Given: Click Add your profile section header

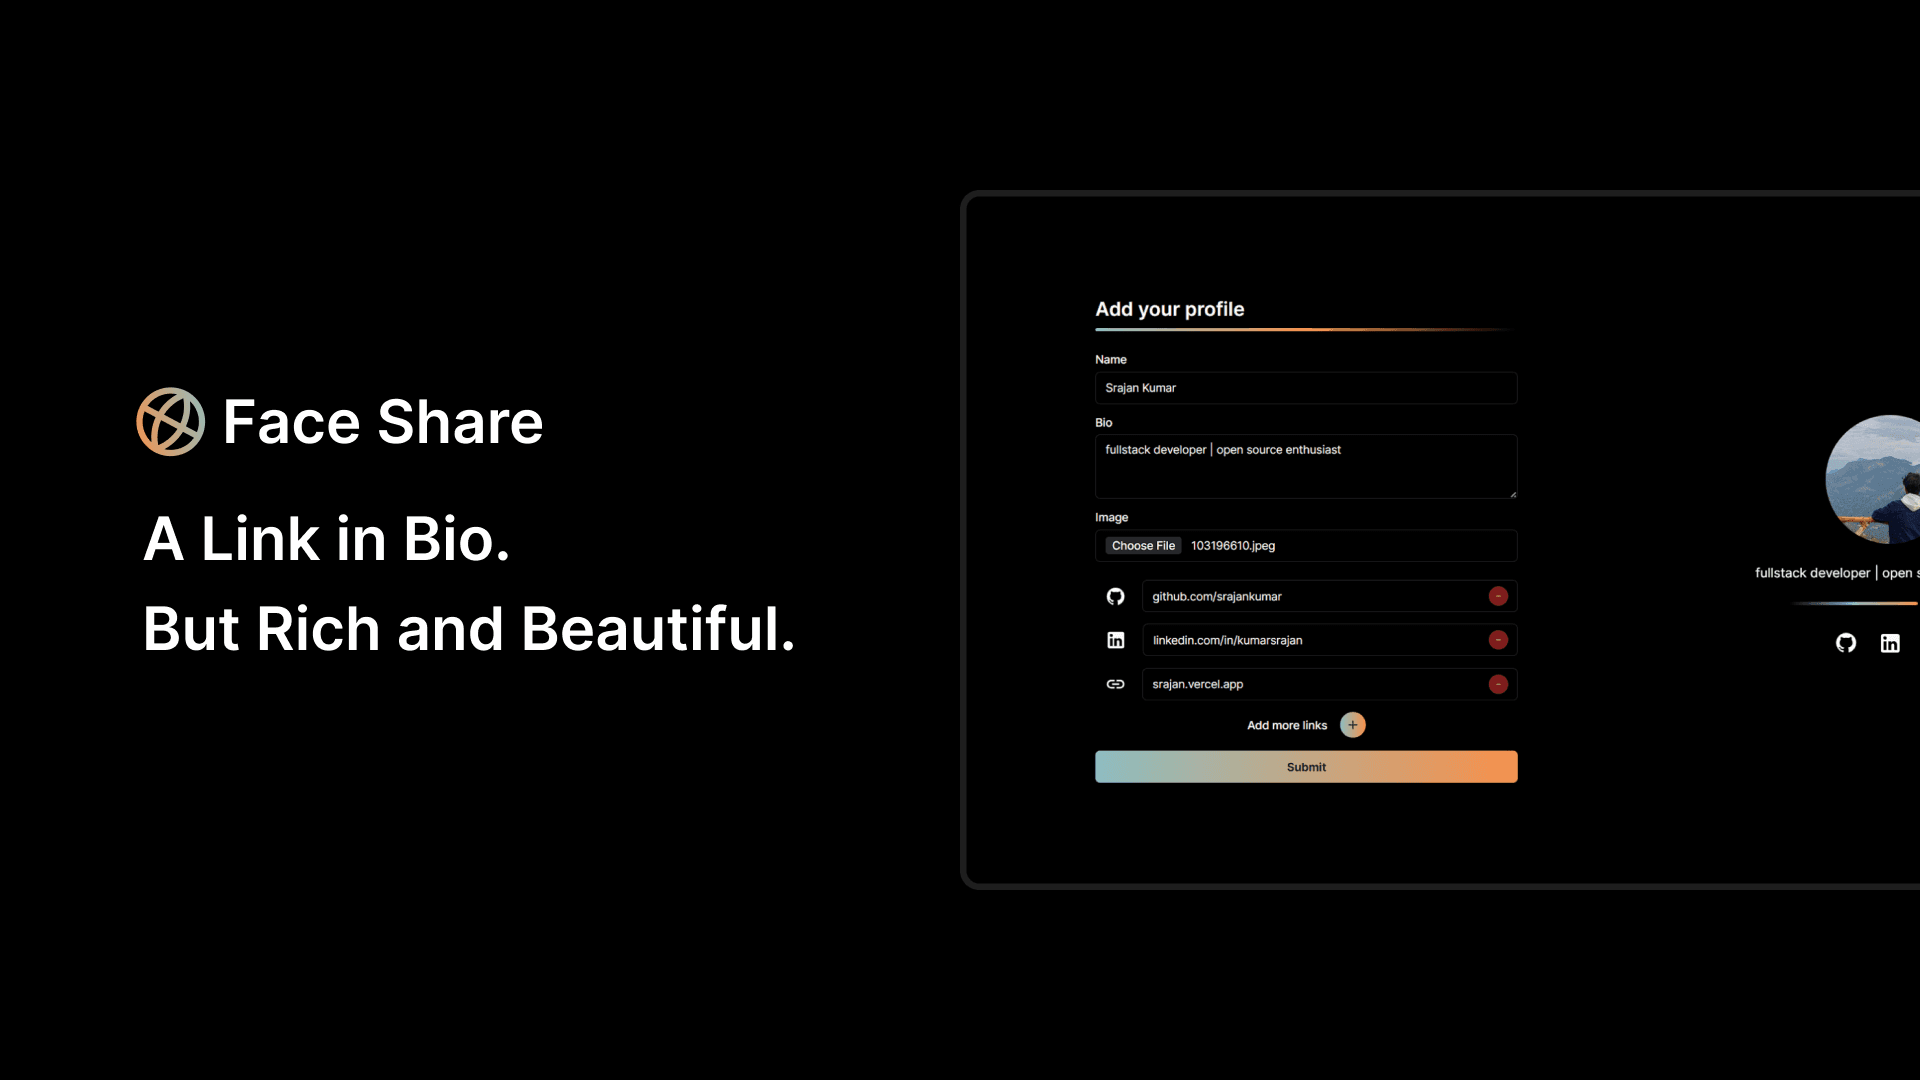Looking at the screenshot, I should [x=1170, y=309].
